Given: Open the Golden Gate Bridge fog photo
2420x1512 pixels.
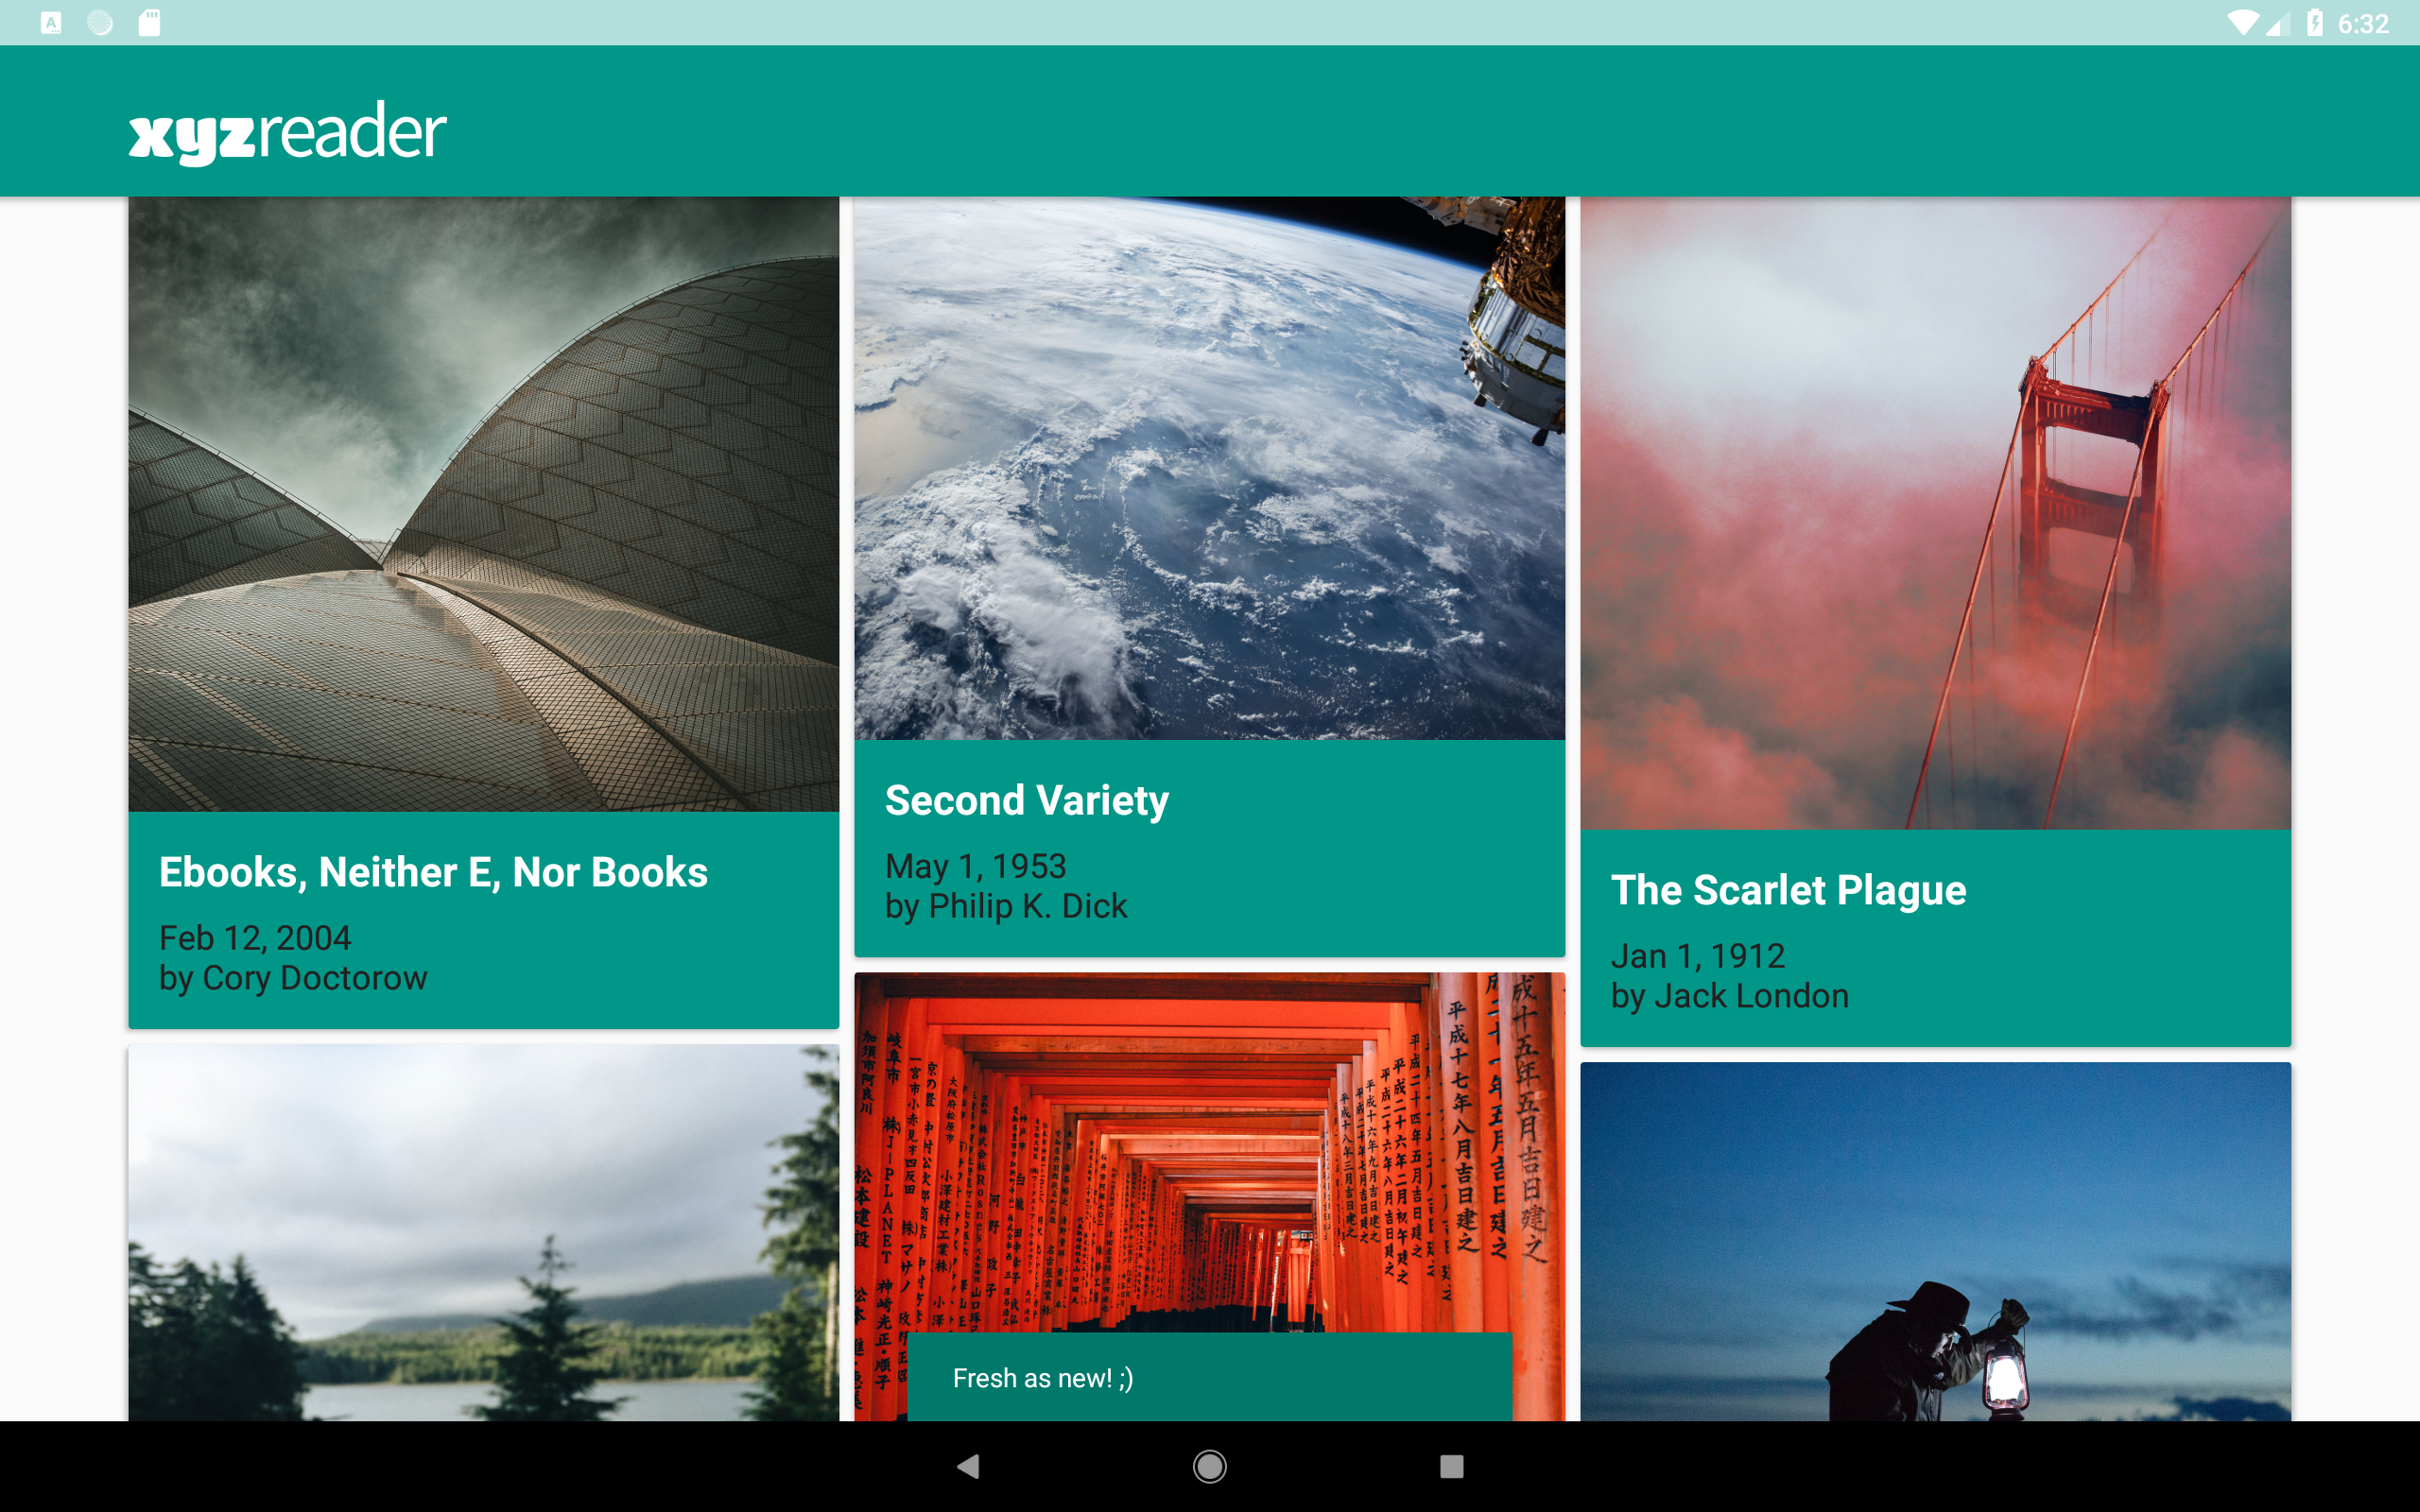Looking at the screenshot, I should 1935,513.
